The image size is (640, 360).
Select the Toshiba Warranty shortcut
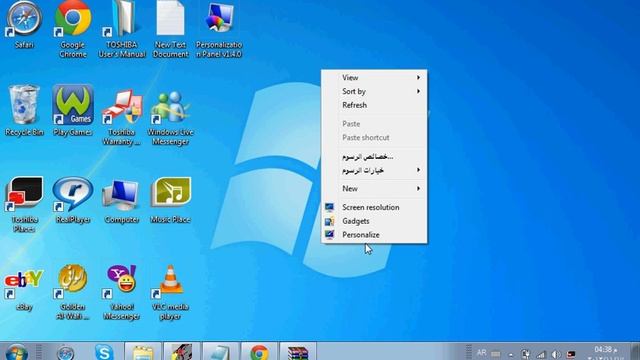coord(122,116)
